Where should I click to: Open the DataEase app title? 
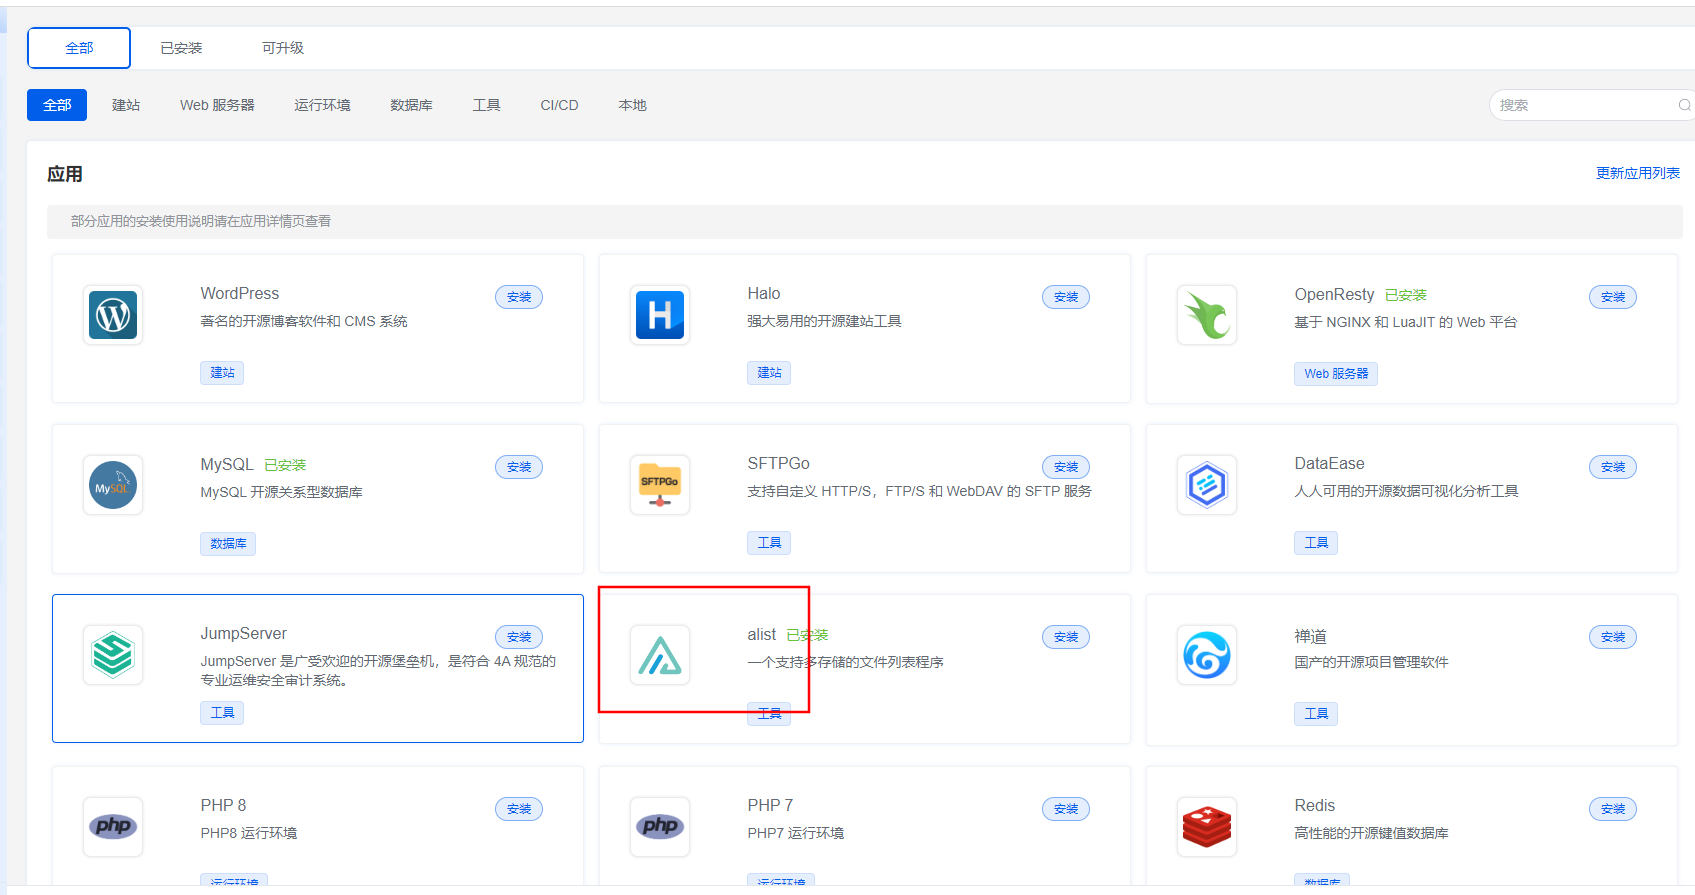1329,464
